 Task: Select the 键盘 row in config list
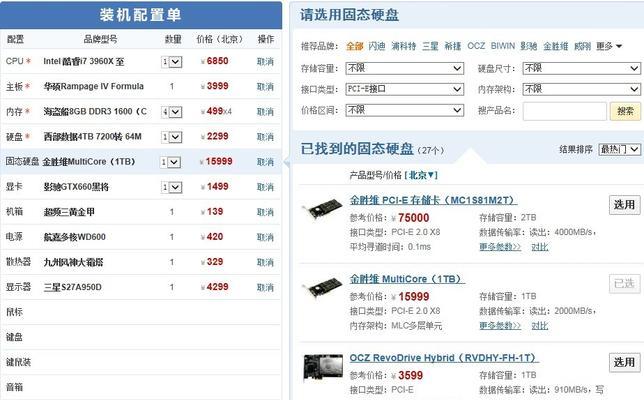click(140, 337)
